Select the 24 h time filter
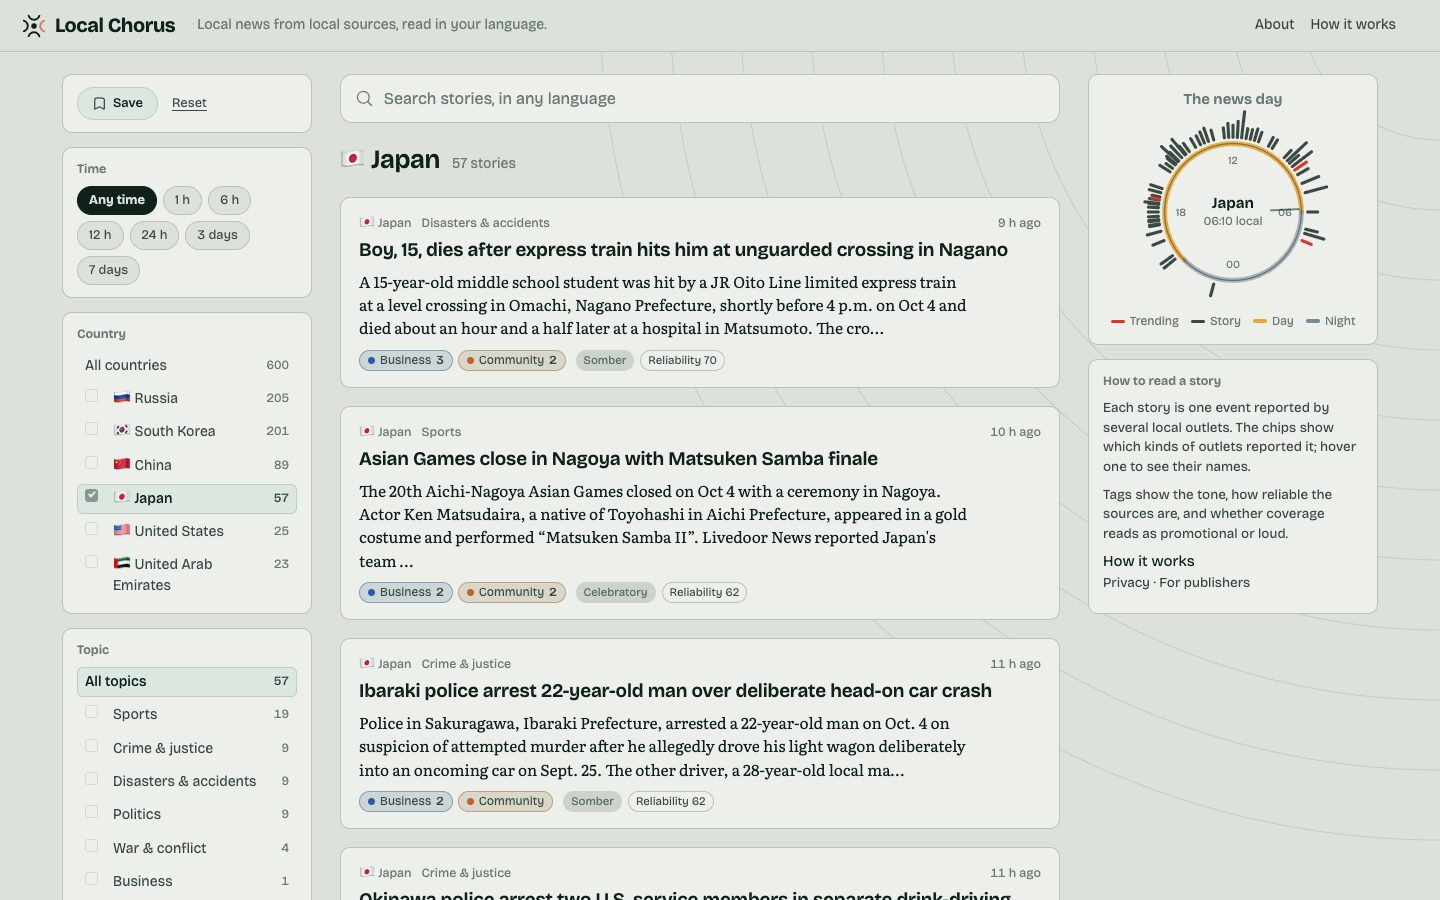Screen dimensions: 1440x900 click(x=154, y=235)
